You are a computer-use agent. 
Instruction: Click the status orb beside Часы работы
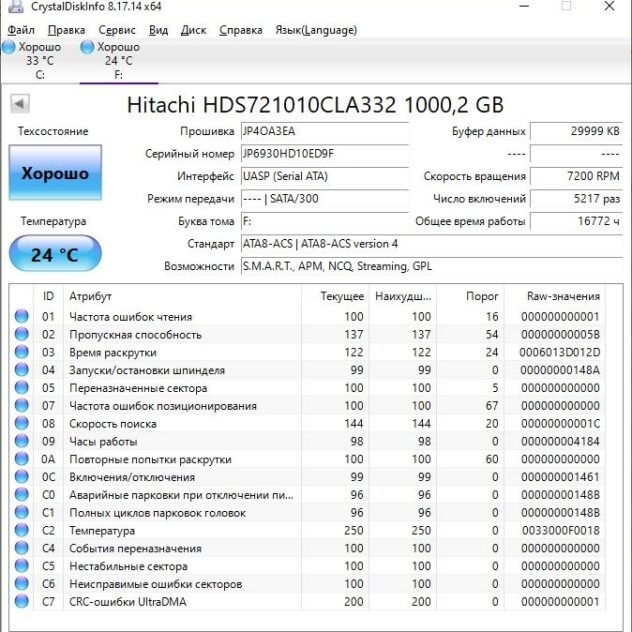21,442
